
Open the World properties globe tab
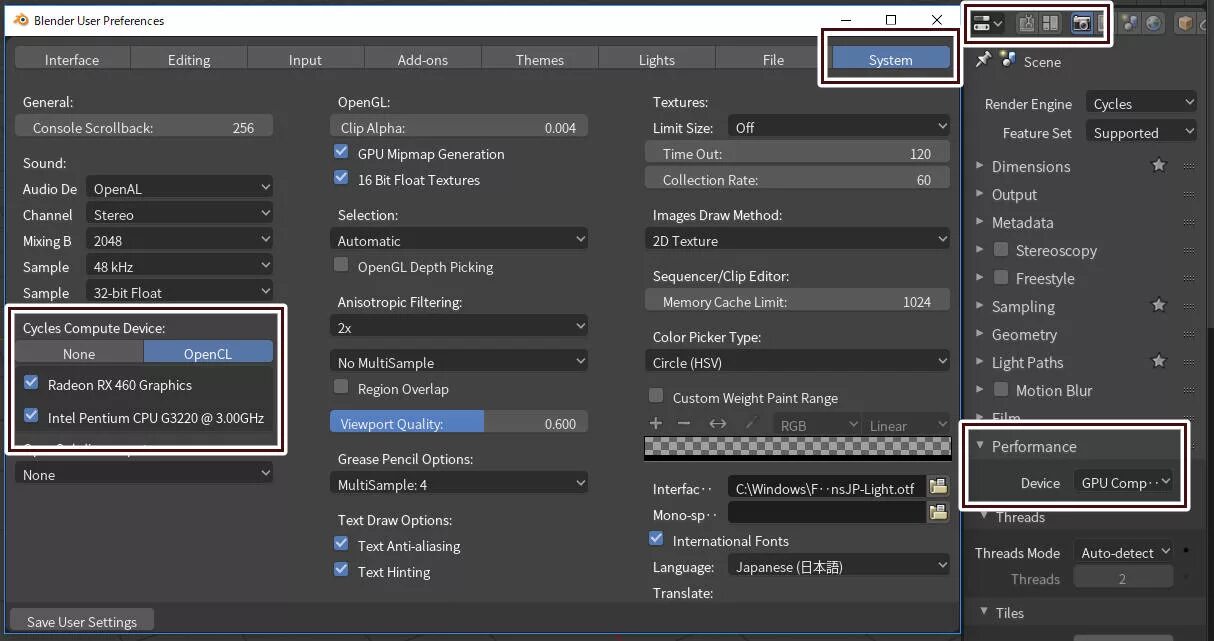[x=1155, y=23]
